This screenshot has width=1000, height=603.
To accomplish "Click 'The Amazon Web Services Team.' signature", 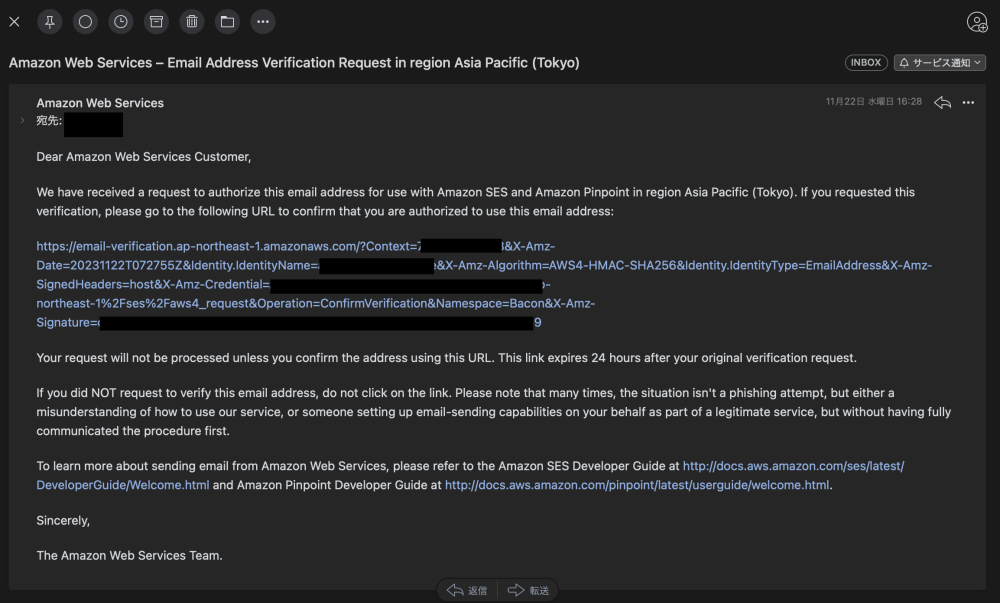I will [x=129, y=555].
